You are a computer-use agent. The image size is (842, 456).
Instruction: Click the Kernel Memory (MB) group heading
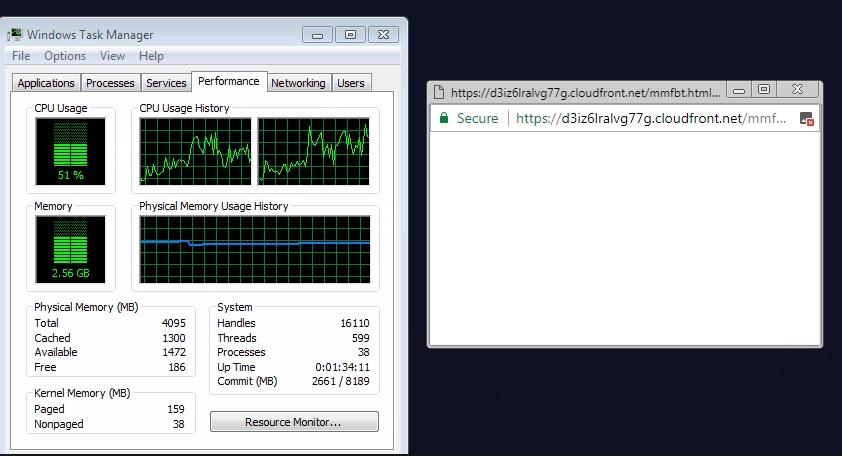click(82, 393)
